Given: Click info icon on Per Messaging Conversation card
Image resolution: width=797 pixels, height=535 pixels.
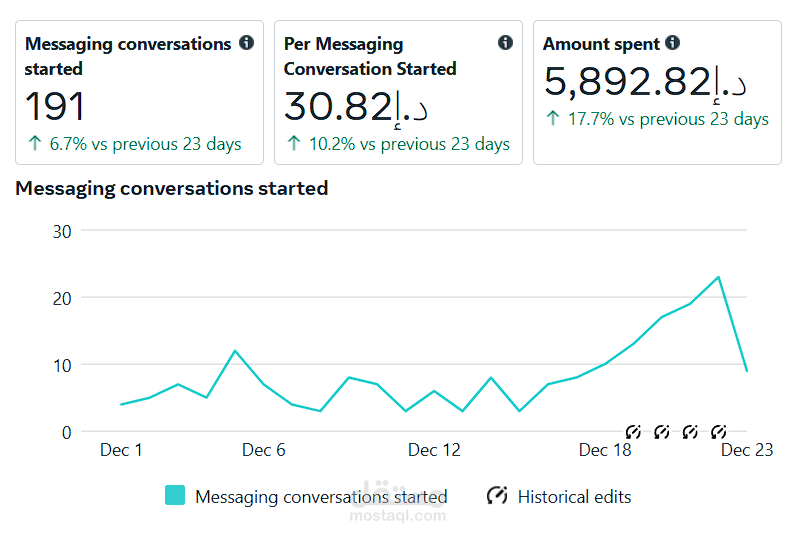Looking at the screenshot, I should pos(505,43).
